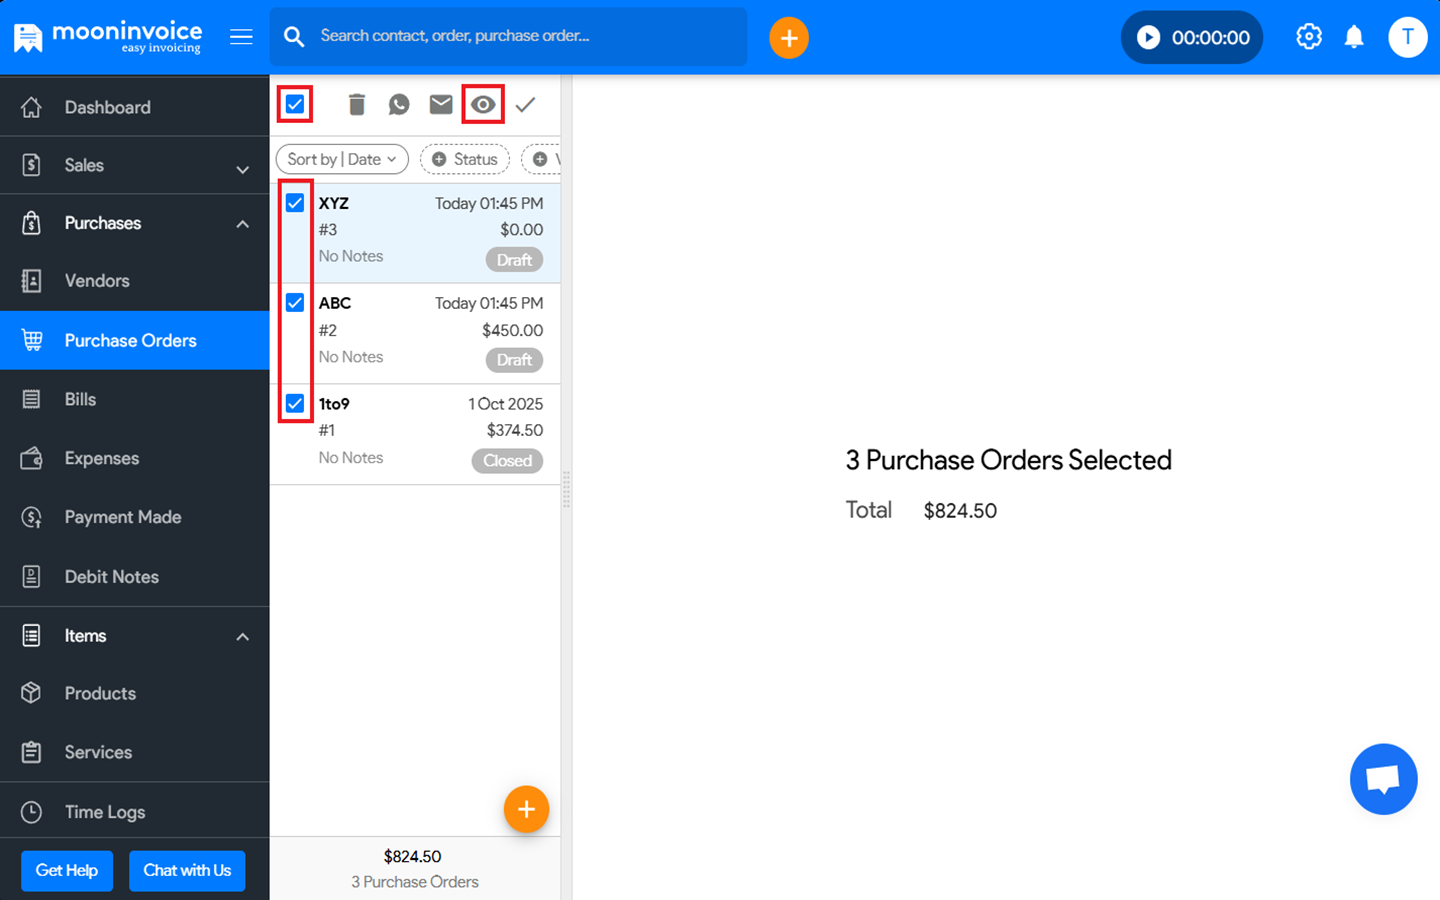1440x900 pixels.
Task: Click the email envelope icon
Action: pyautogui.click(x=441, y=105)
